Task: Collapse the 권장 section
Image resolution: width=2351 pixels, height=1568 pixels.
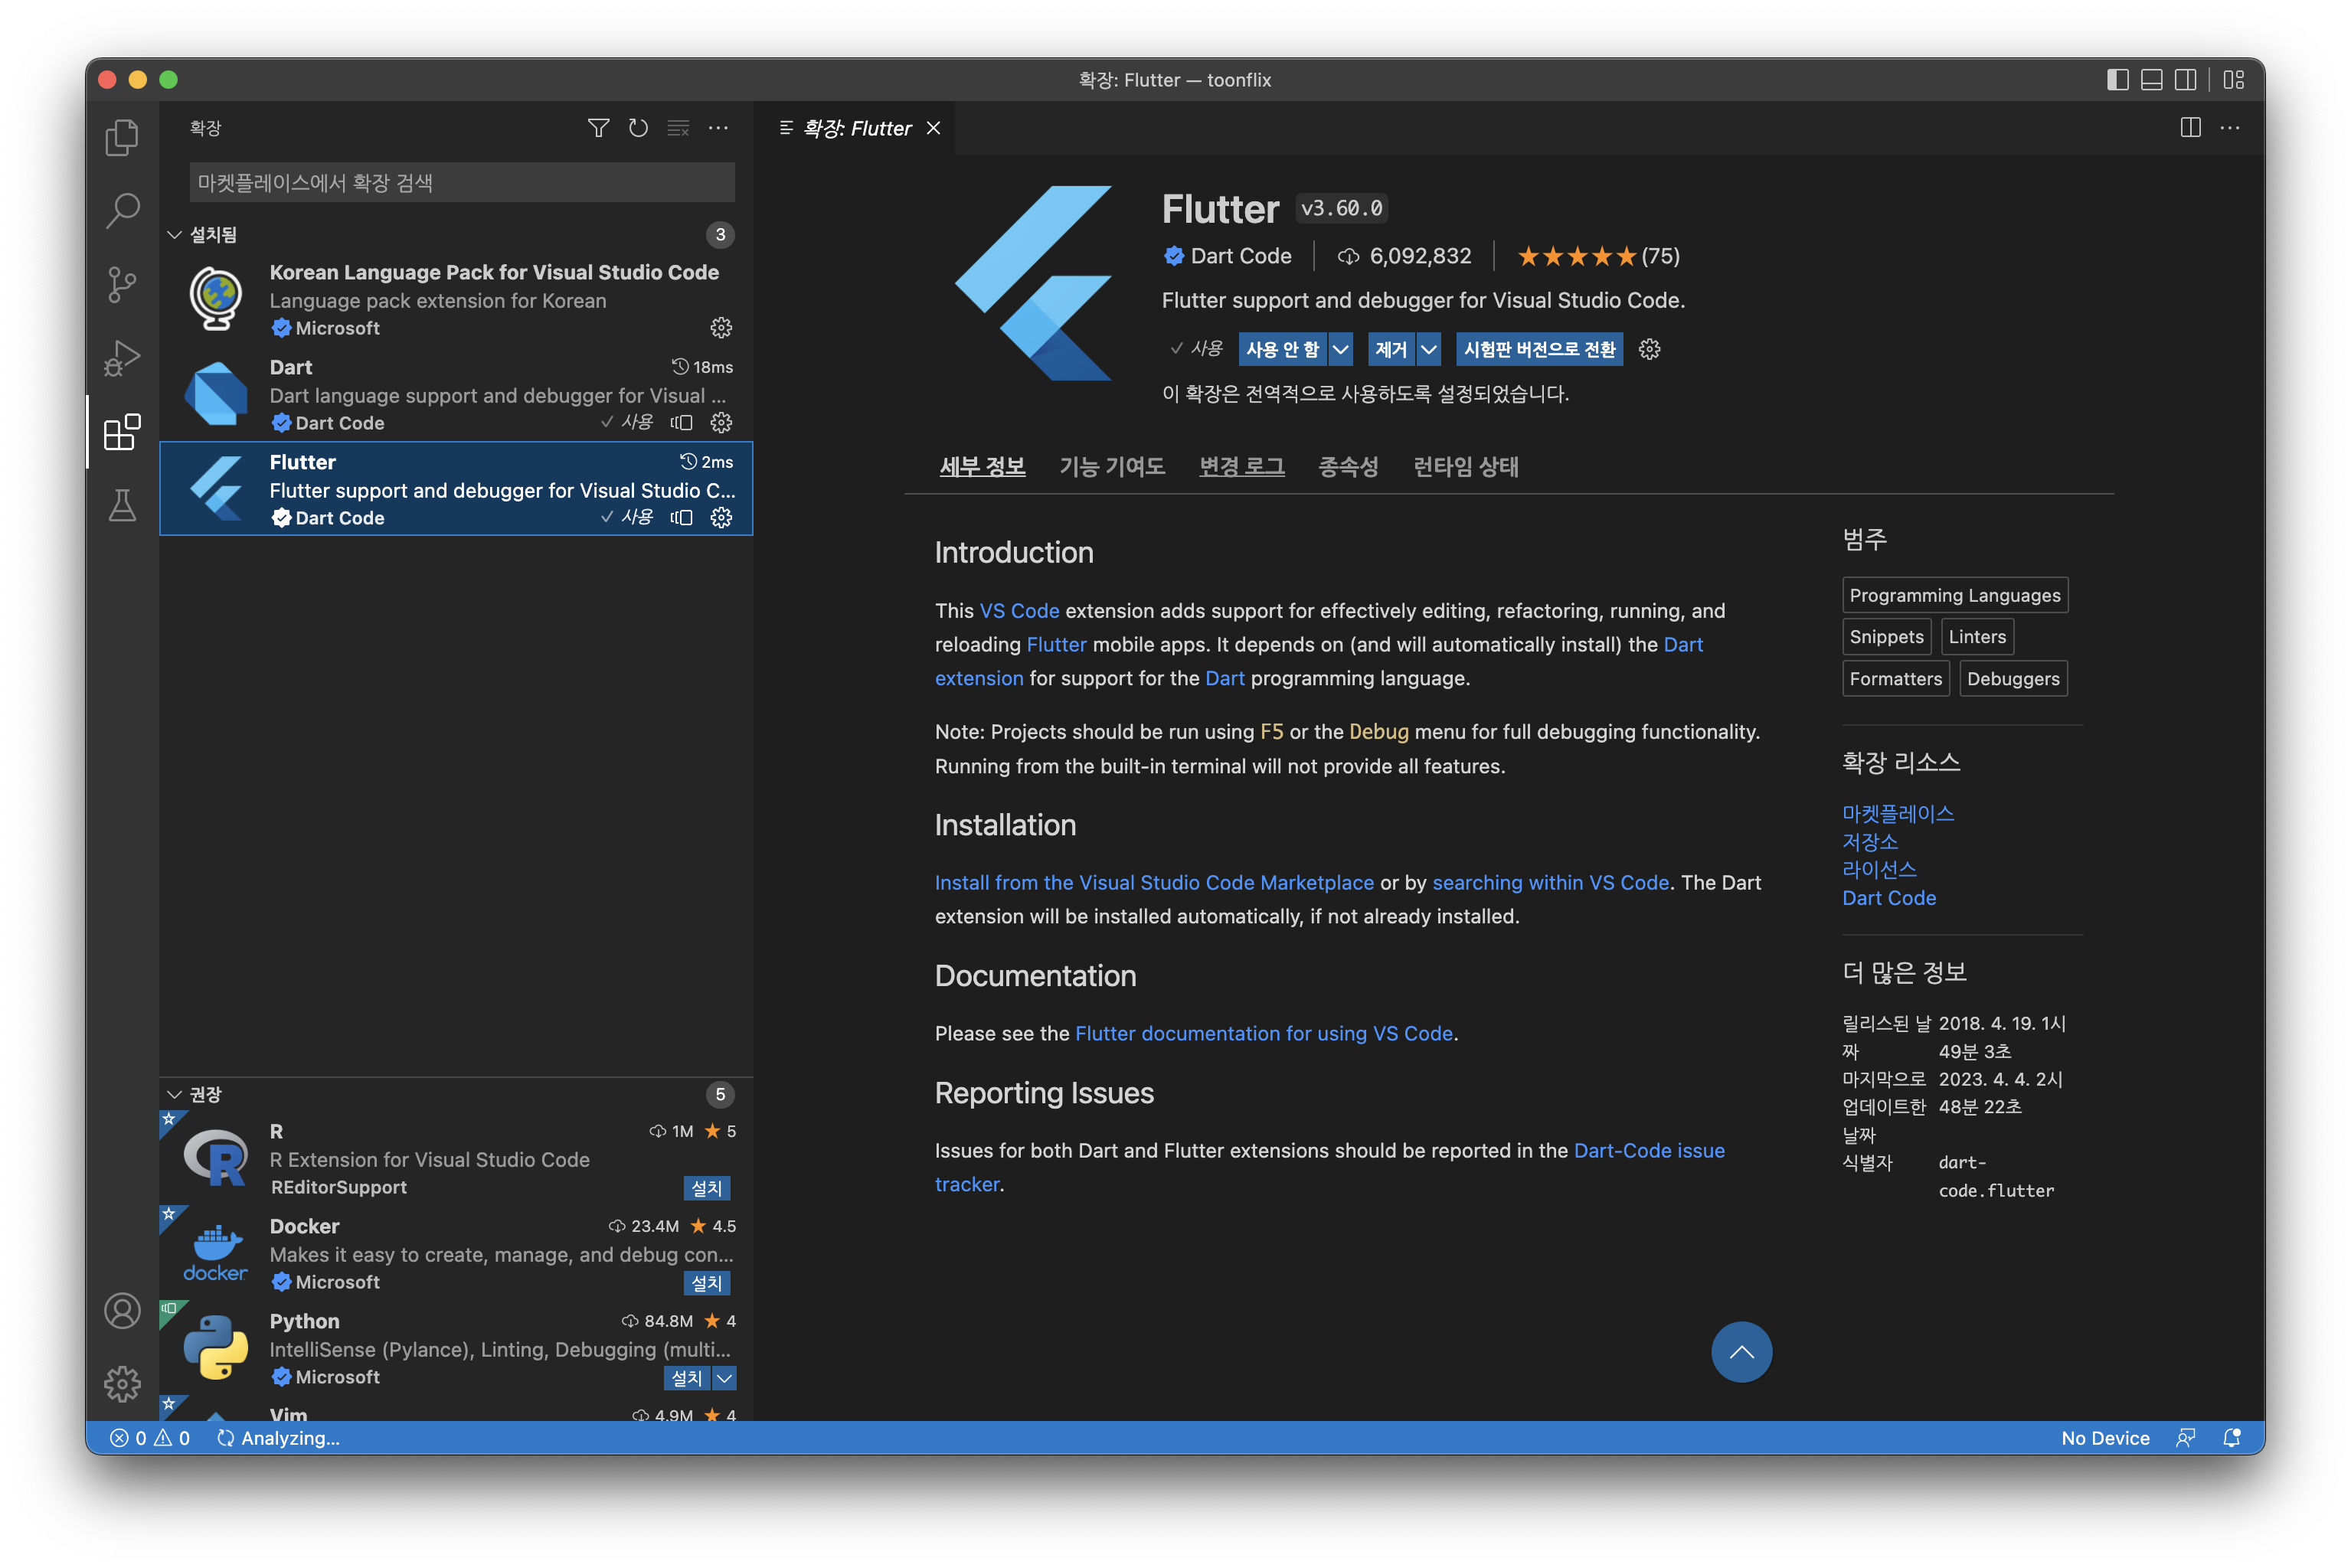Action: 455,1095
